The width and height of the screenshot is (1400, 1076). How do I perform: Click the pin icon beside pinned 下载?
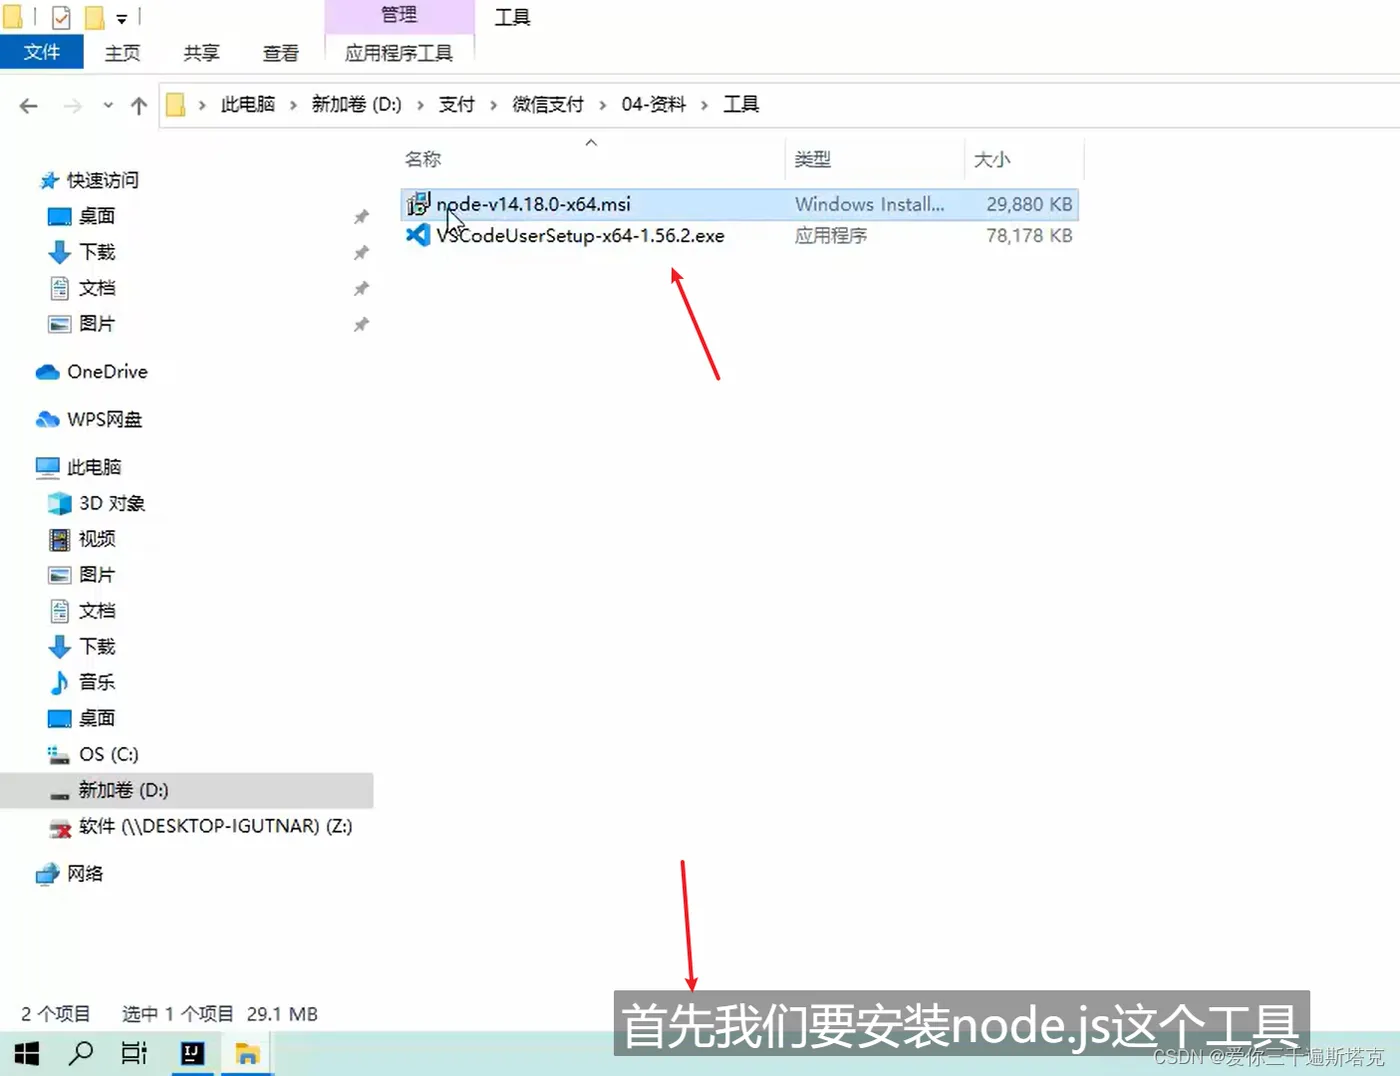click(361, 252)
